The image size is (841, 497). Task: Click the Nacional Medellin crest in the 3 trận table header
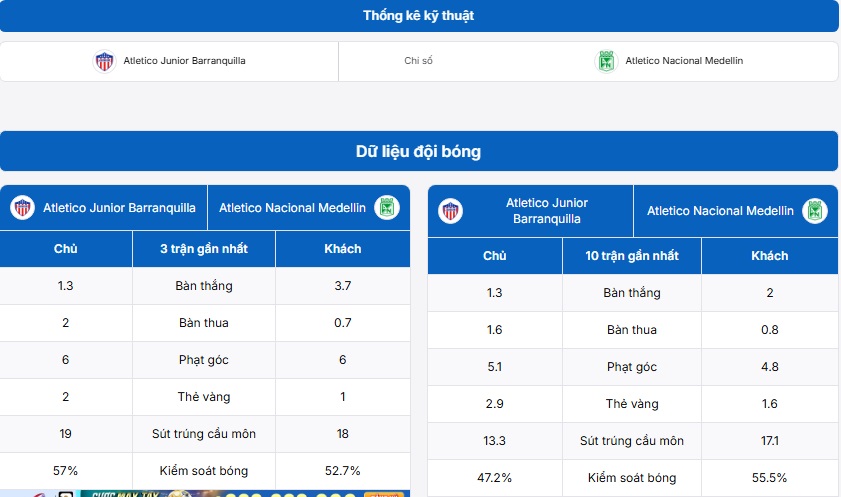click(x=387, y=207)
